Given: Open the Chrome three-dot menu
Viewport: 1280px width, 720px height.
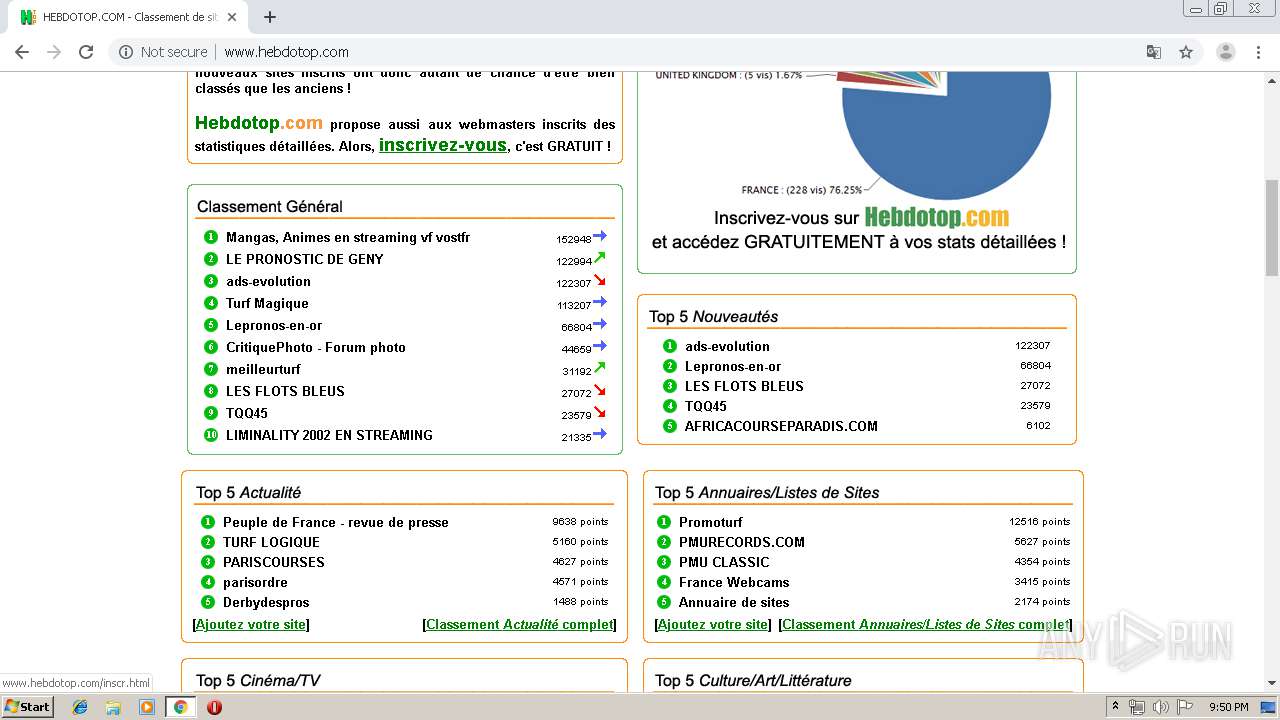Looking at the screenshot, I should (x=1259, y=52).
